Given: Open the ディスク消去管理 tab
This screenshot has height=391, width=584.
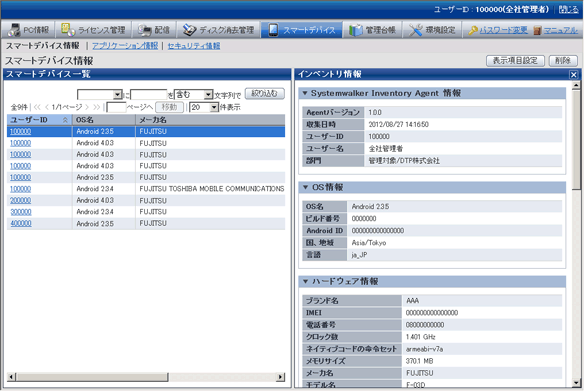Looking at the screenshot, I should point(218,30).
